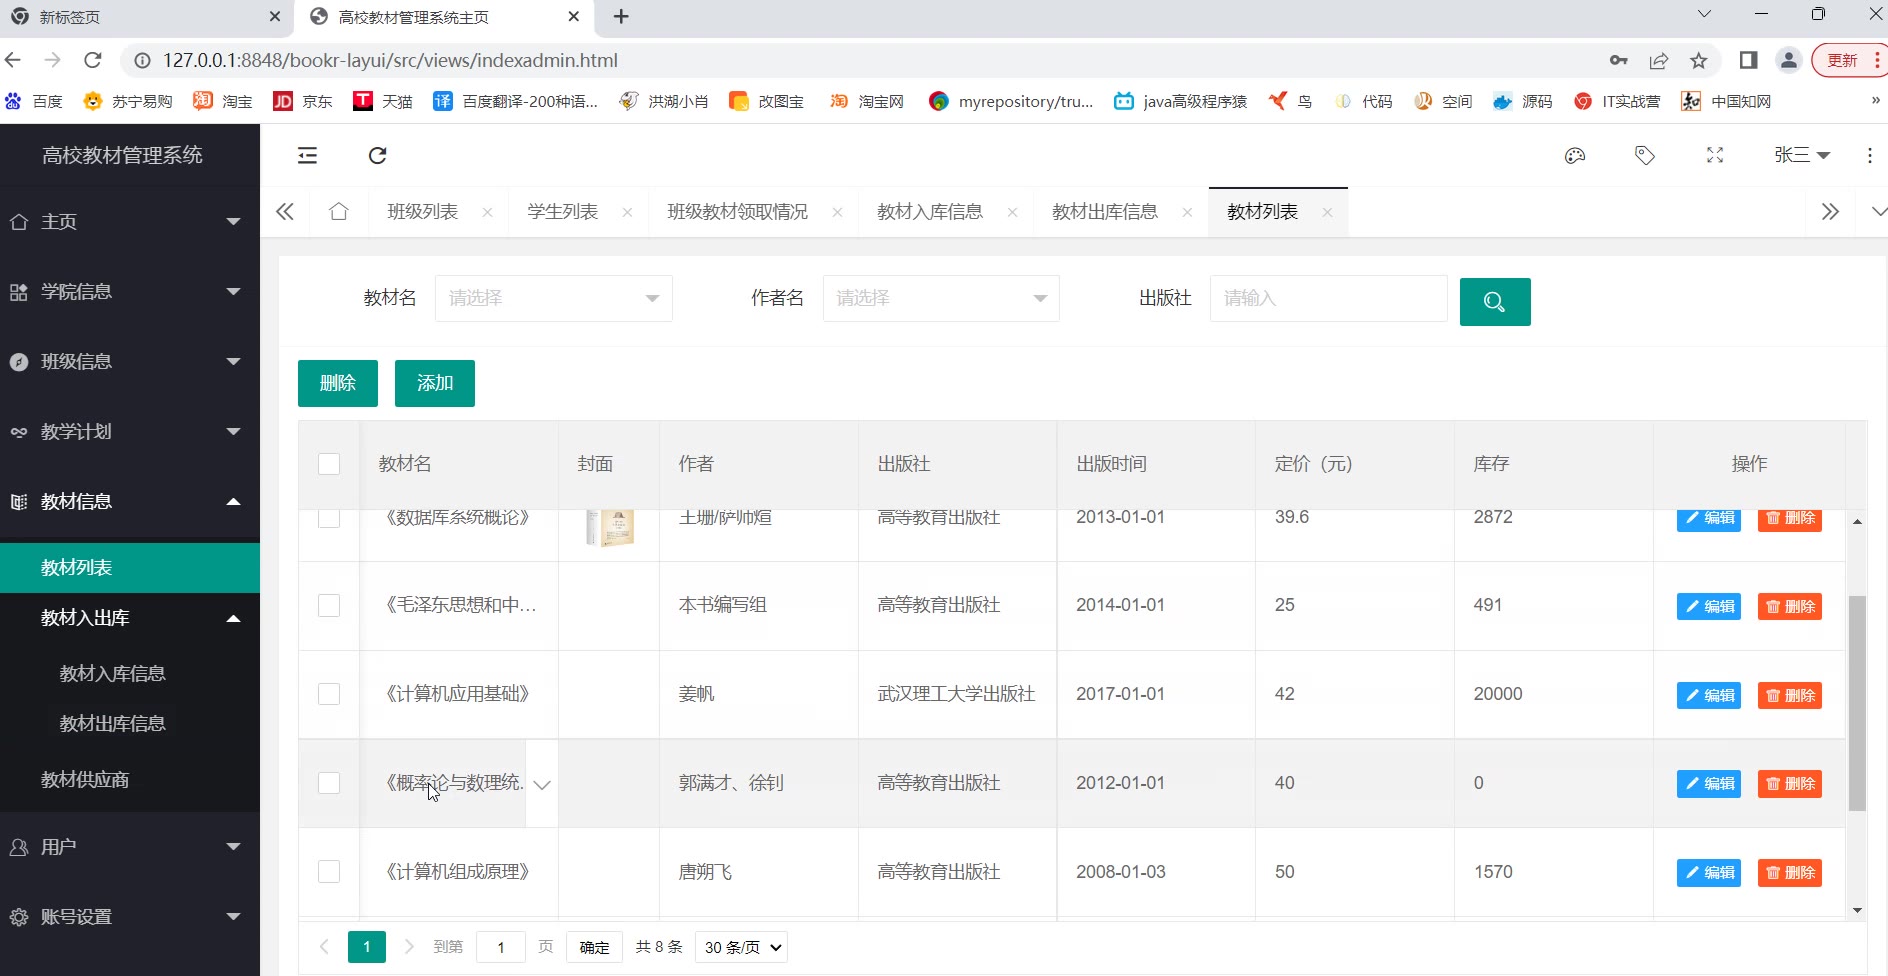Open the 教材名 dropdown filter
The image size is (1888, 976).
pyautogui.click(x=553, y=298)
